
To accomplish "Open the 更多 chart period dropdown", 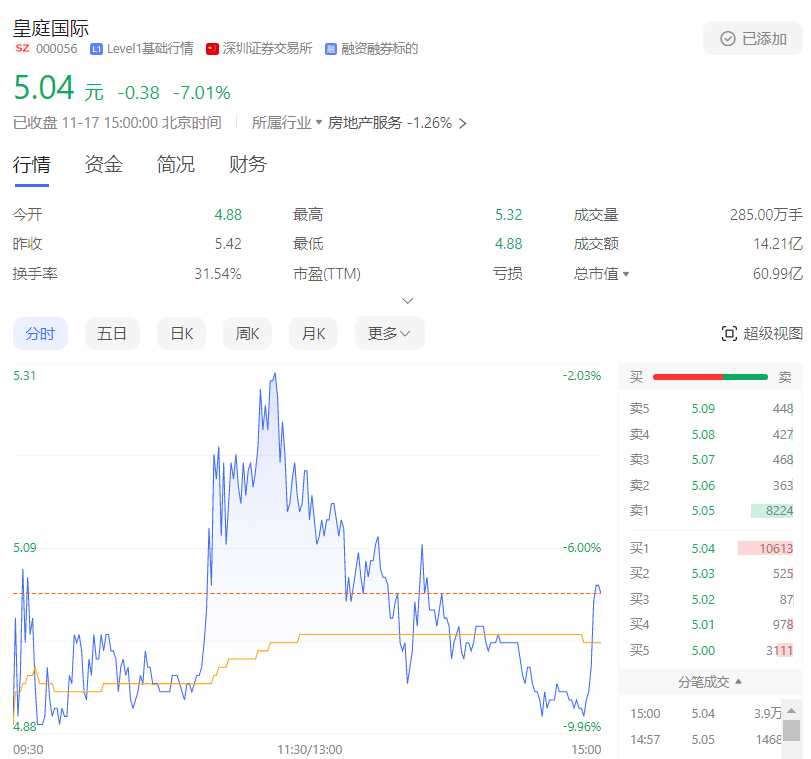I will (389, 334).
